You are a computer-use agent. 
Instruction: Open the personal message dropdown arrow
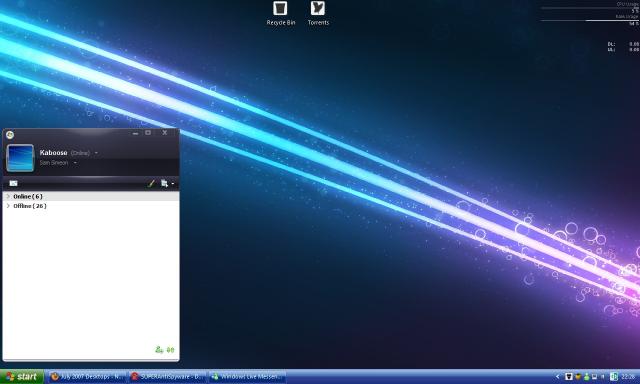[75, 163]
